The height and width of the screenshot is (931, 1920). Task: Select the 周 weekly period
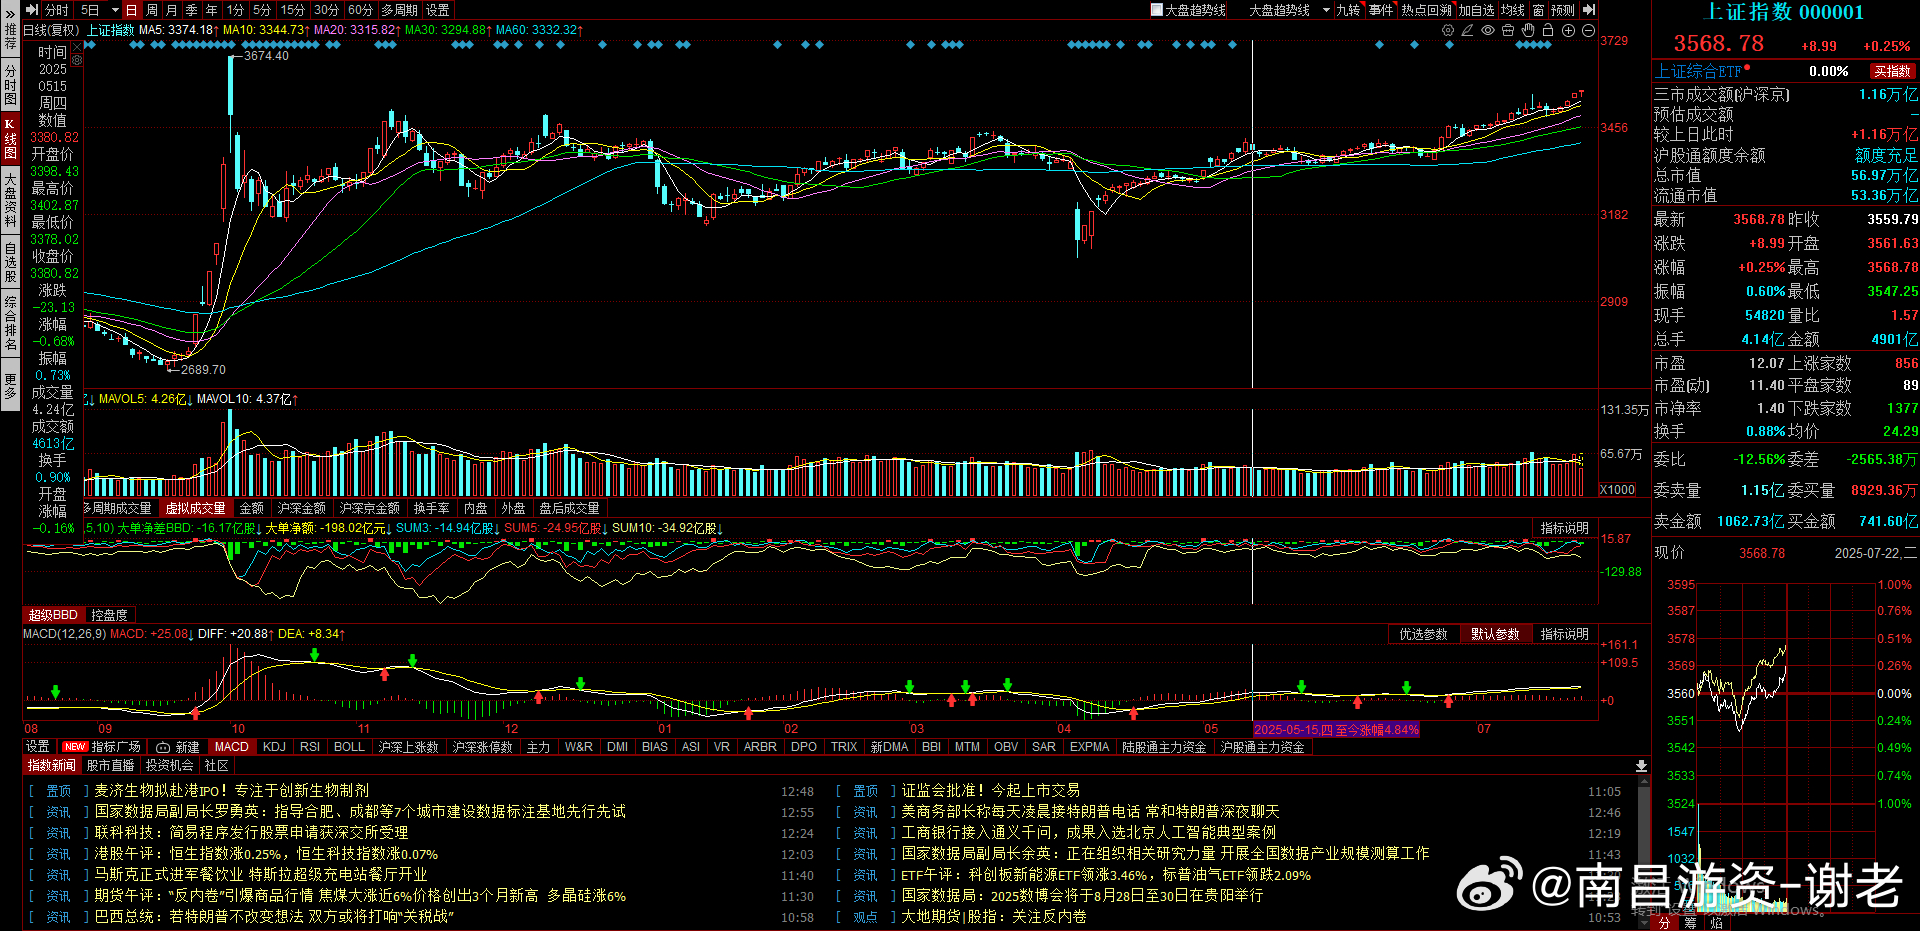point(152,10)
